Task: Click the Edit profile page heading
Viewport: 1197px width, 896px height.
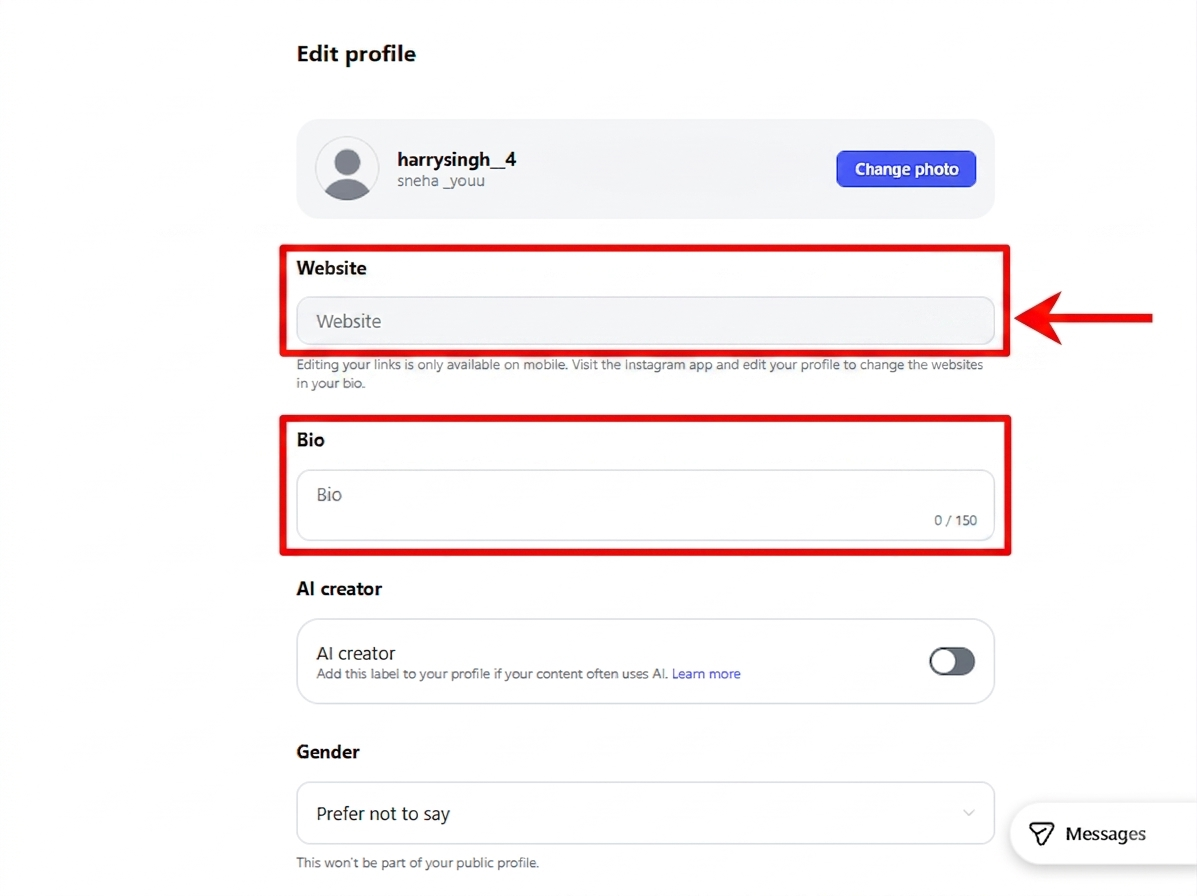Action: pyautogui.click(x=356, y=54)
